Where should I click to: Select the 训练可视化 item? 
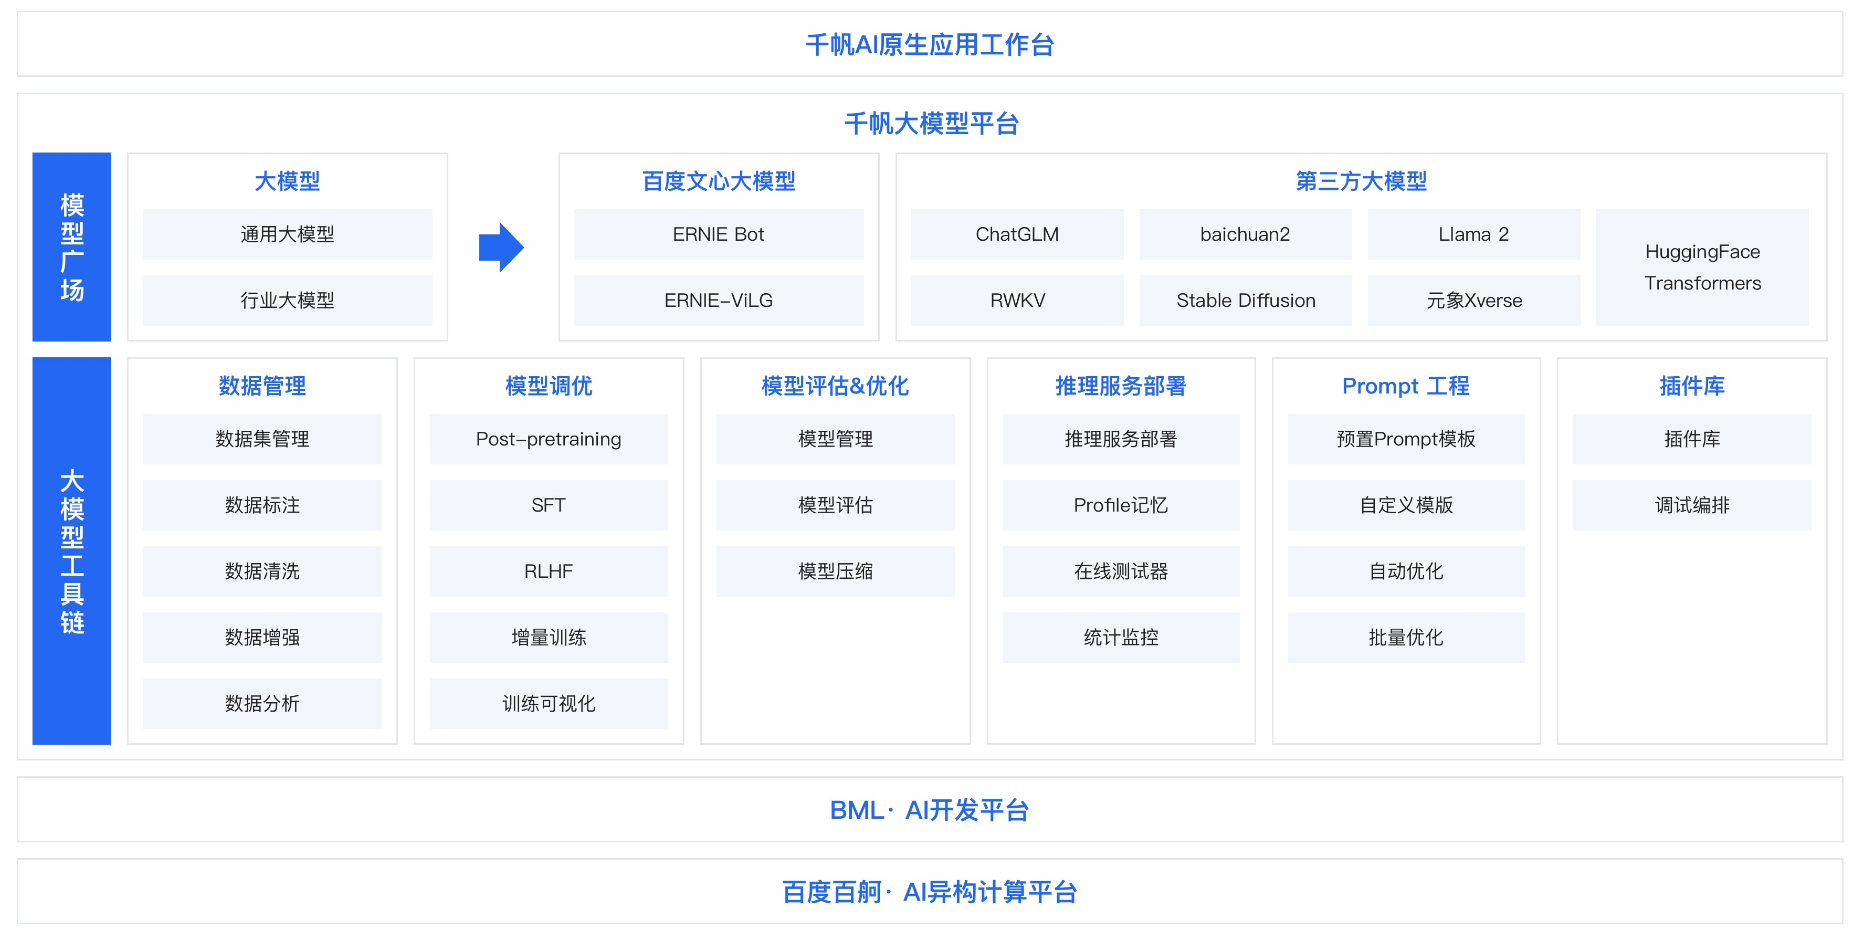549,703
